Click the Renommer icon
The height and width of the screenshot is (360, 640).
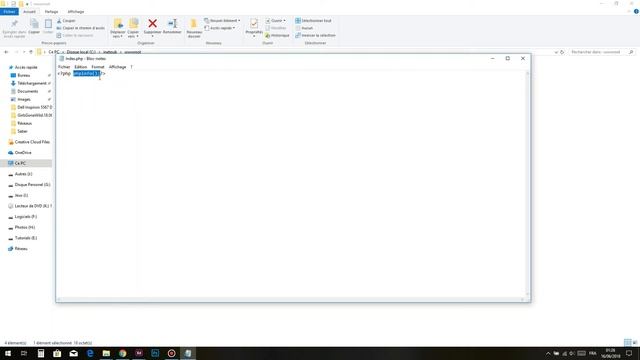(172, 24)
